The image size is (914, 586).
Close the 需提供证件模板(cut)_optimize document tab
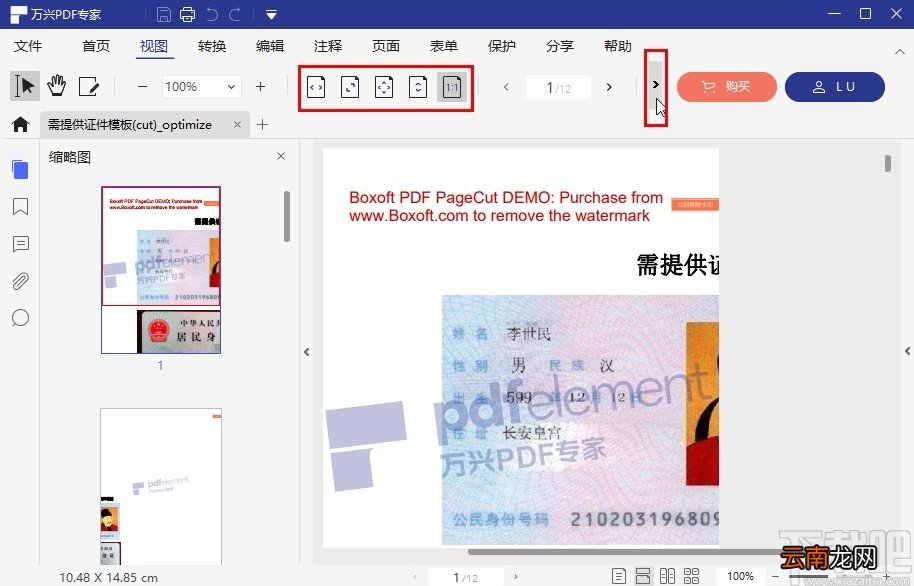(x=237, y=124)
